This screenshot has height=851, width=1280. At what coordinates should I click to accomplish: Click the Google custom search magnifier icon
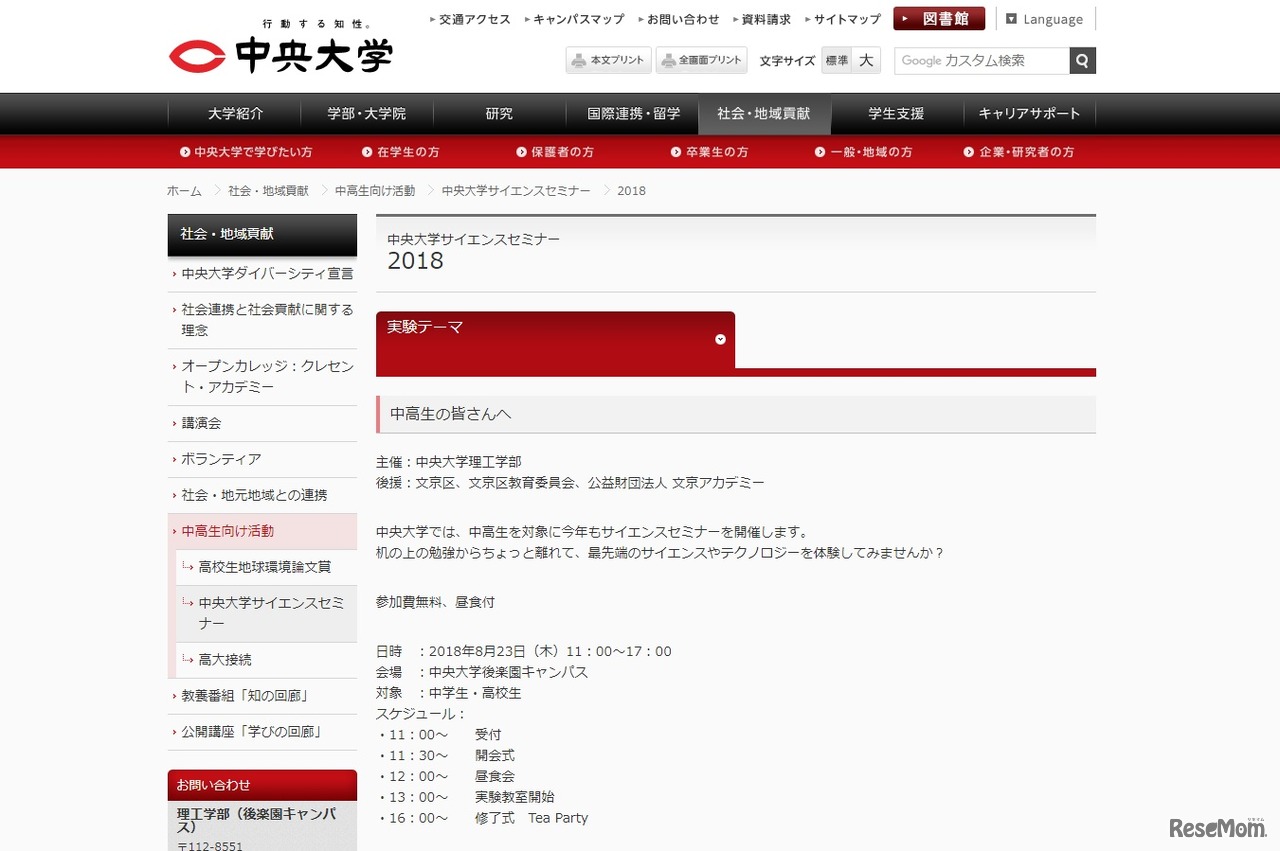[1082, 60]
